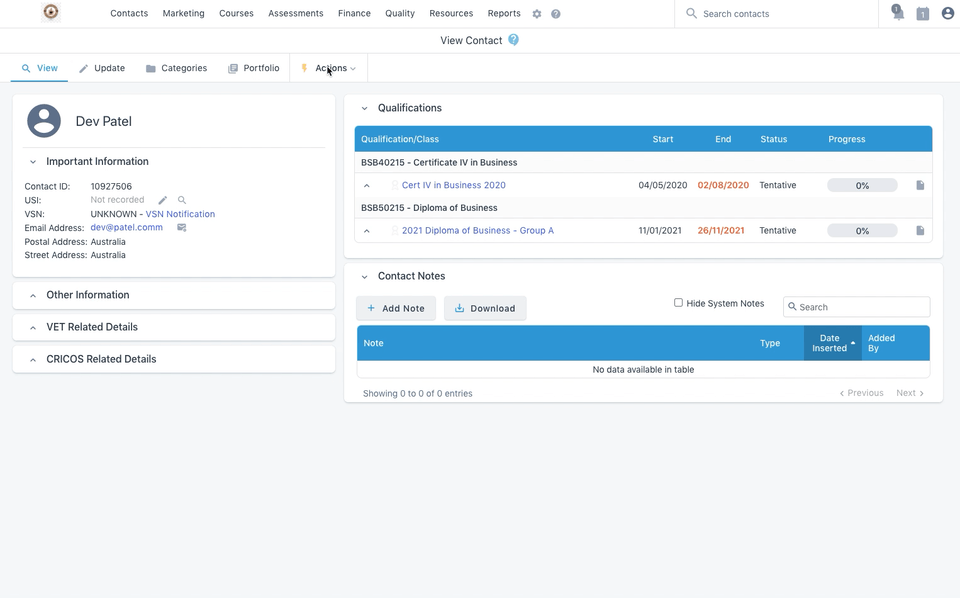Click the dev@patel.comm email link
Screen dimensions: 960x598
pyautogui.click(x=127, y=227)
